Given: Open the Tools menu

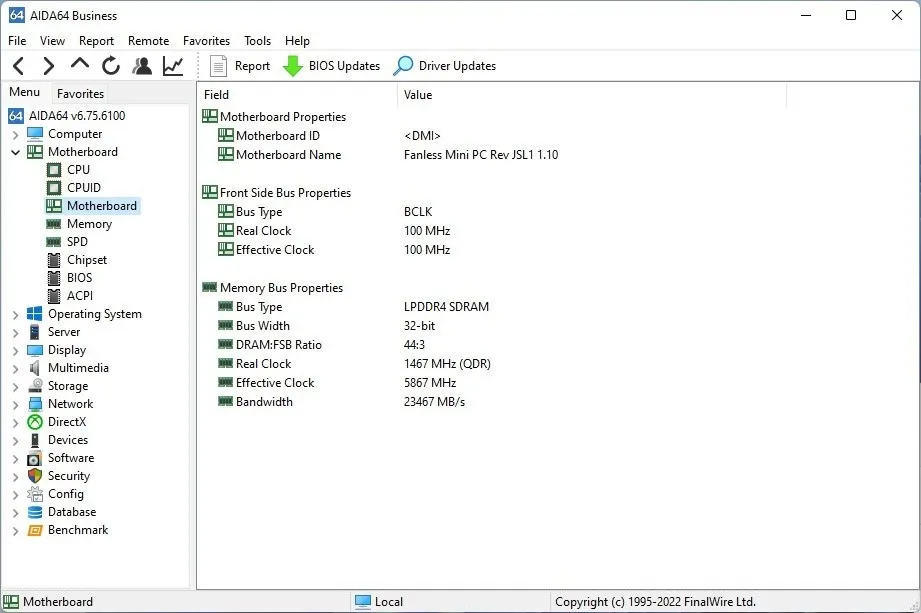Looking at the screenshot, I should point(257,41).
